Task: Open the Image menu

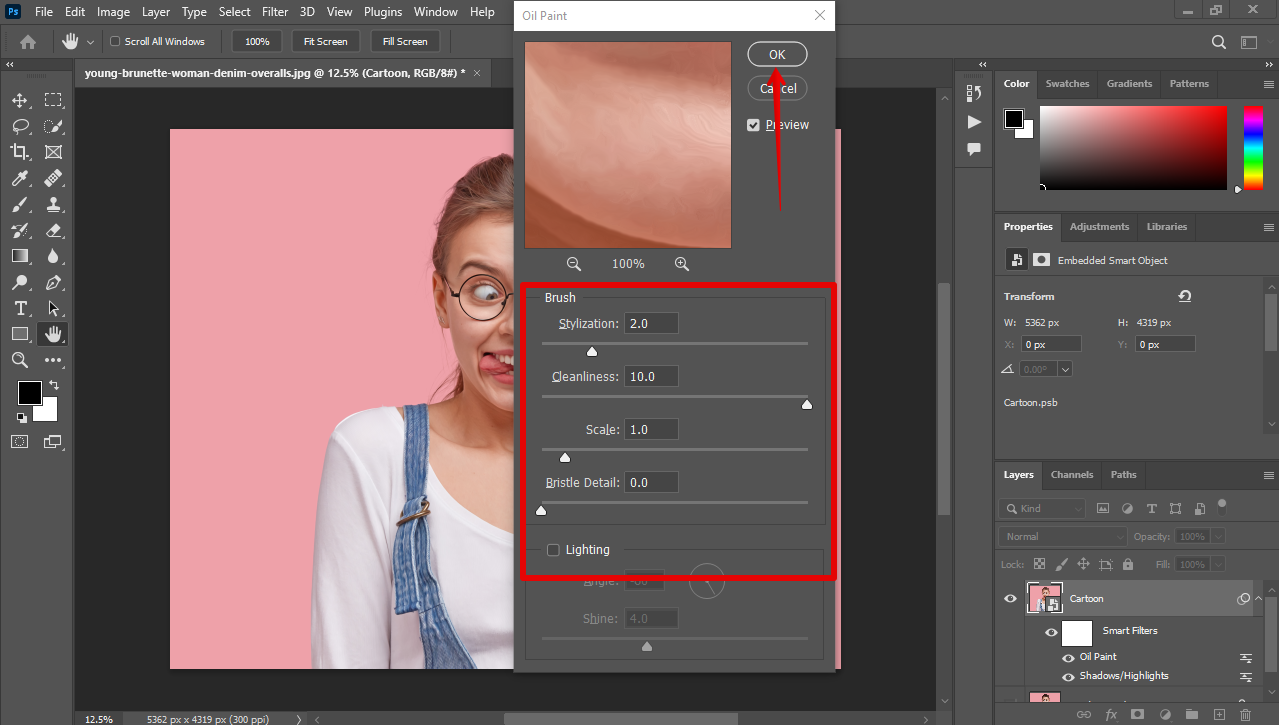Action: point(114,12)
